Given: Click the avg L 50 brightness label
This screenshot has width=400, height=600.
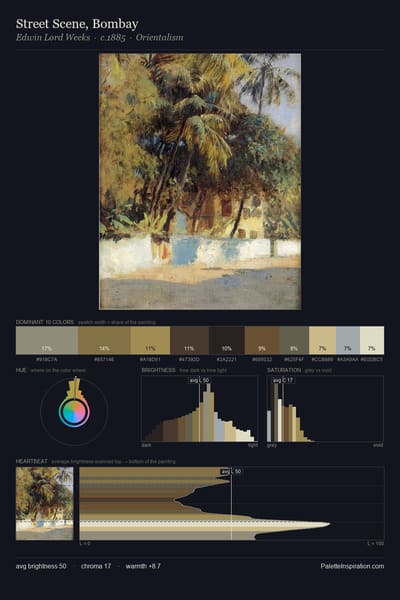Looking at the screenshot, I should click(199, 380).
